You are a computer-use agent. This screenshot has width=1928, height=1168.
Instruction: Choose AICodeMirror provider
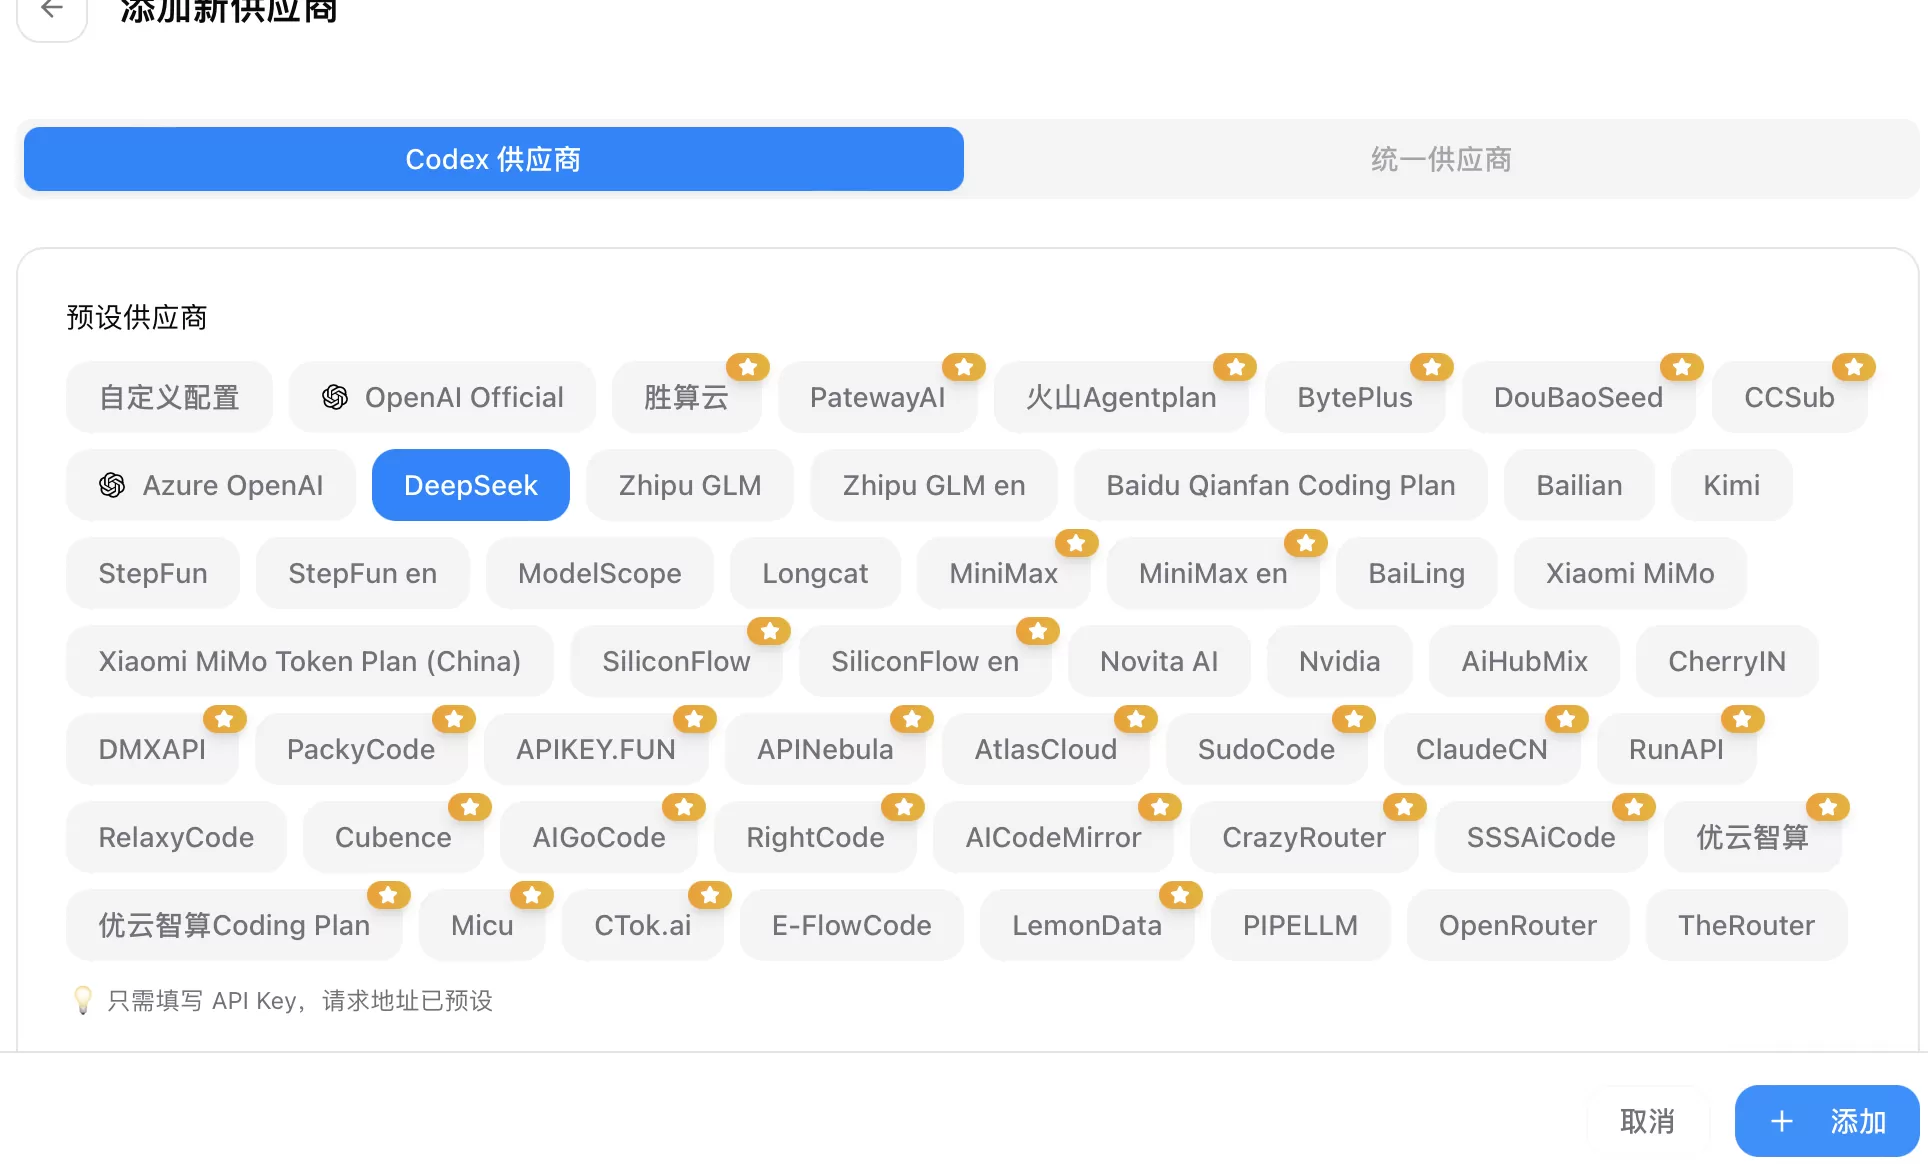[1053, 837]
